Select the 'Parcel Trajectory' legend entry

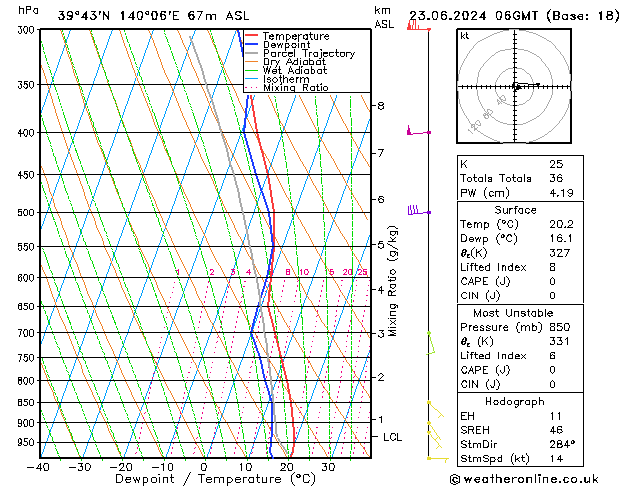tap(309, 53)
